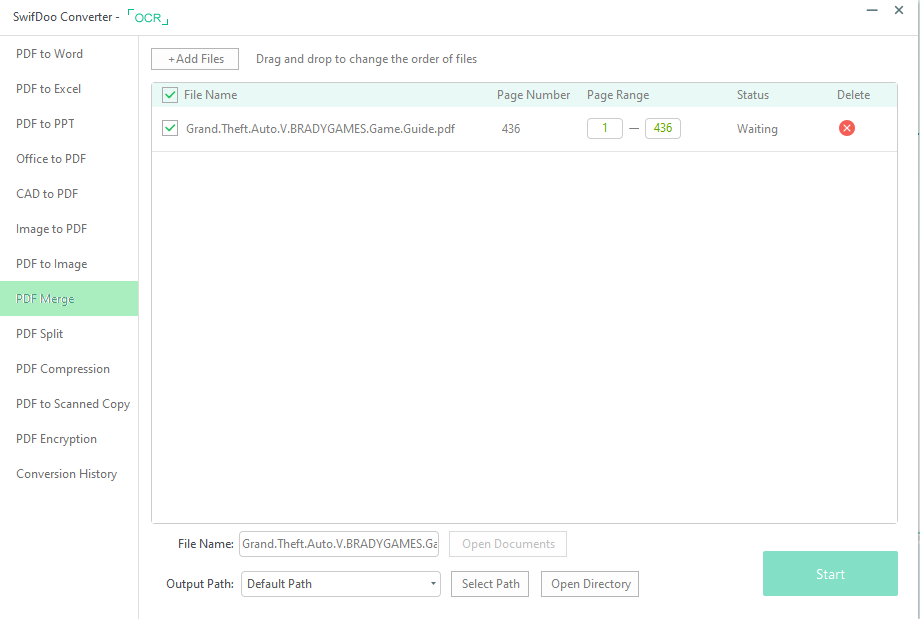This screenshot has width=920, height=619.
Task: Select the Grand.Theft.Auto.V.BRADYGAMES.Game.Guide.pdf file name
Action: point(320,129)
